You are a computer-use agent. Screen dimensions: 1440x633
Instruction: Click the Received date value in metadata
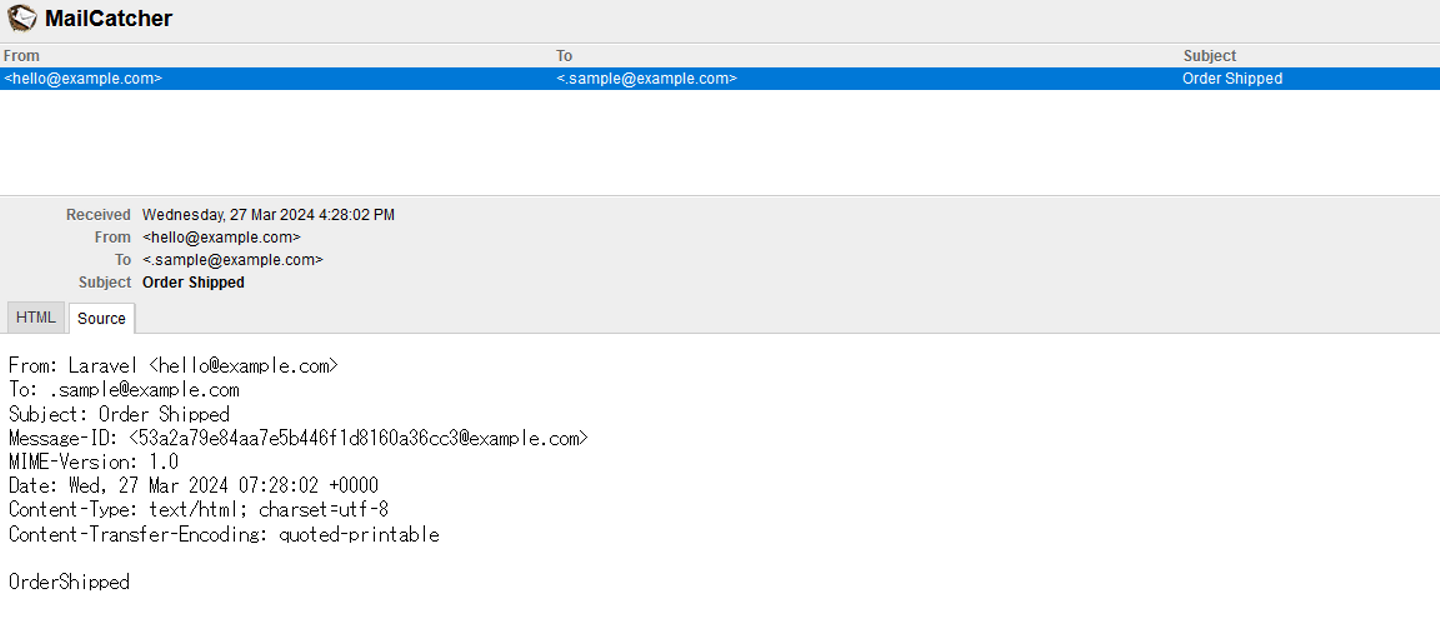(x=268, y=215)
